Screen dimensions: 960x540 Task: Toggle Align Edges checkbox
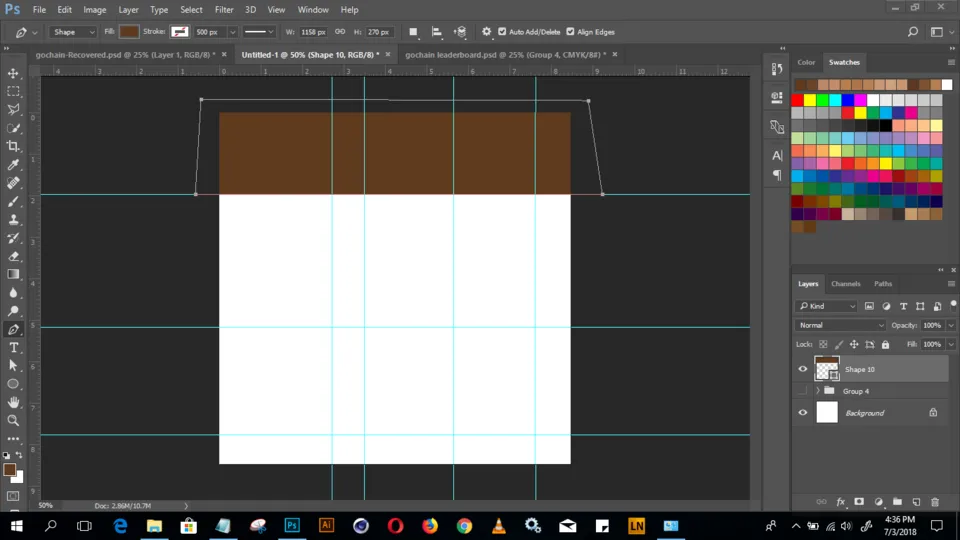[571, 32]
